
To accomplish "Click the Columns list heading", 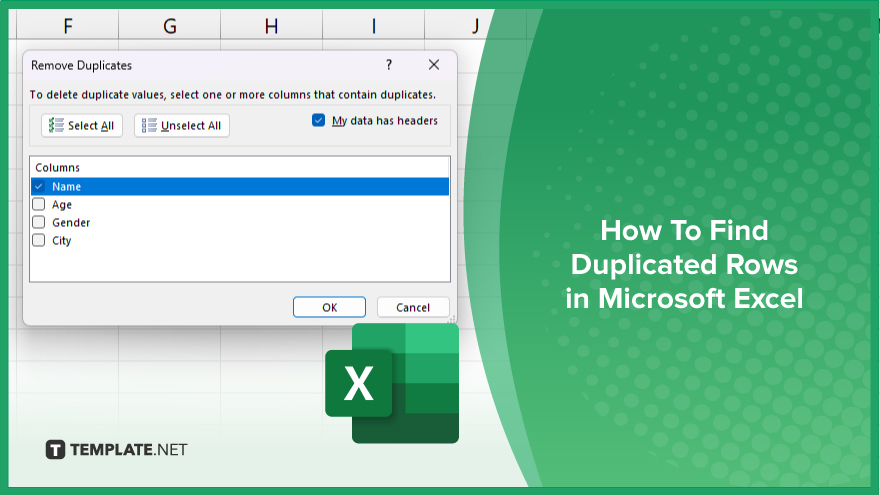I will 58,167.
